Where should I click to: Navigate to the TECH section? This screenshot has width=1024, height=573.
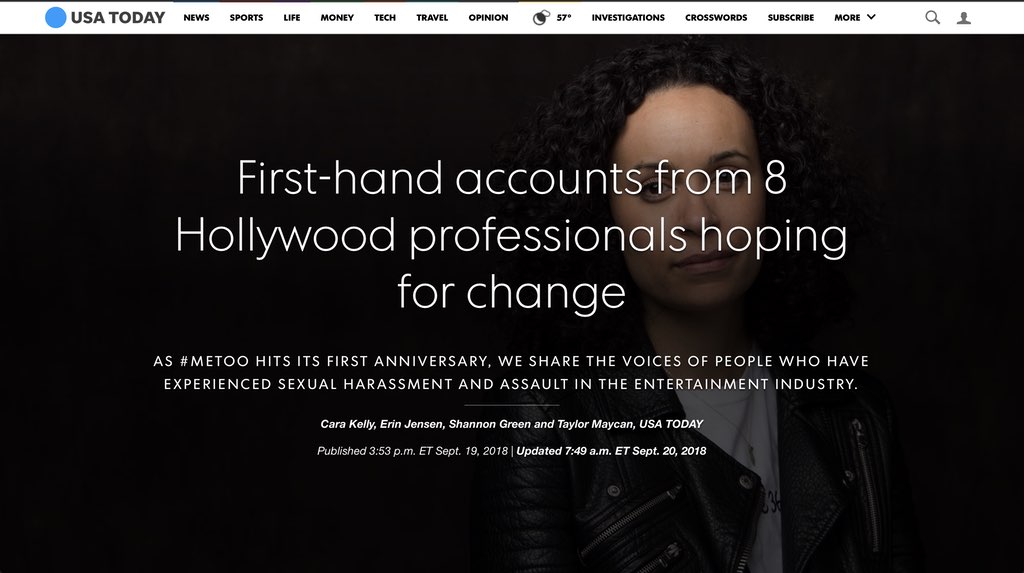pyautogui.click(x=385, y=18)
